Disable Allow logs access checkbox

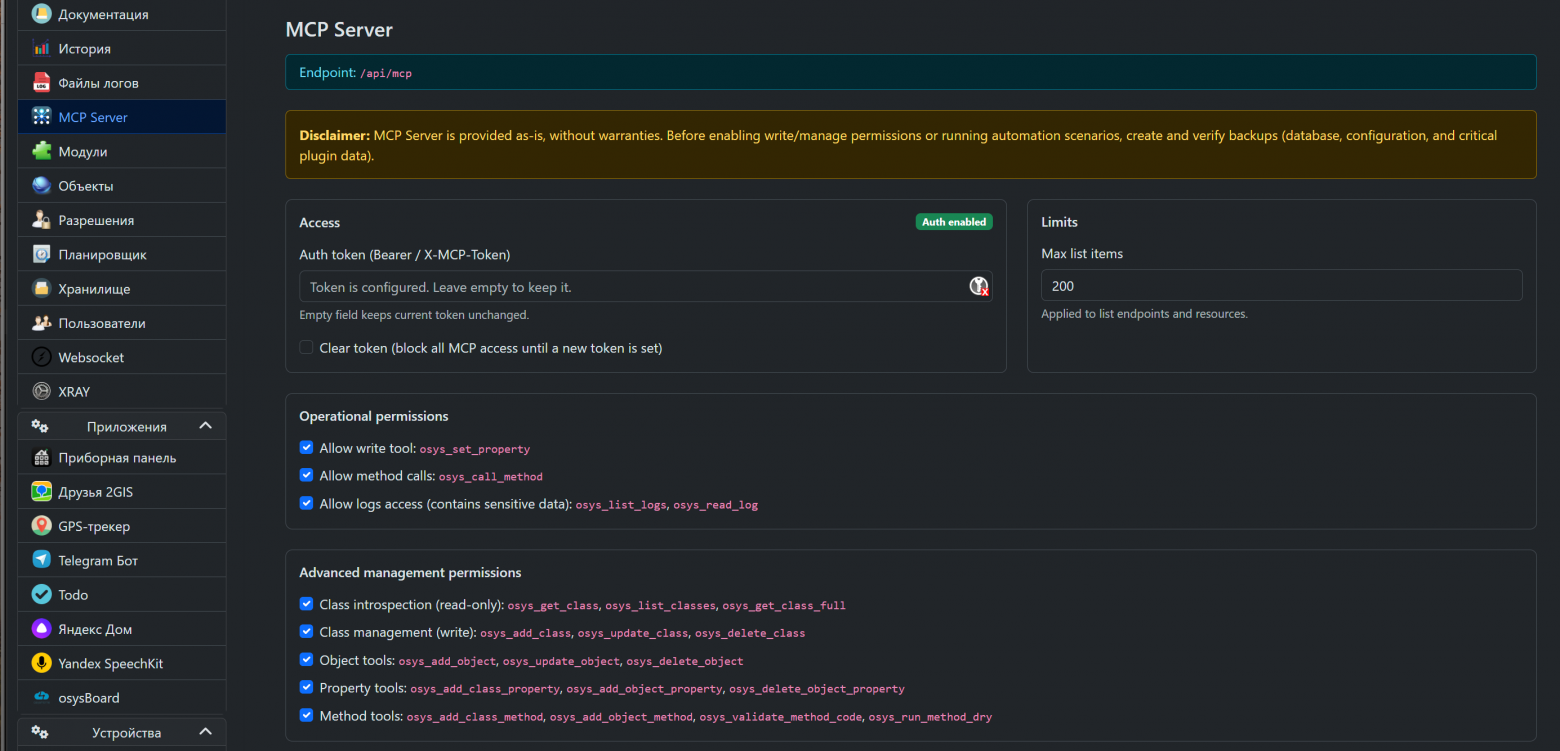coord(307,504)
